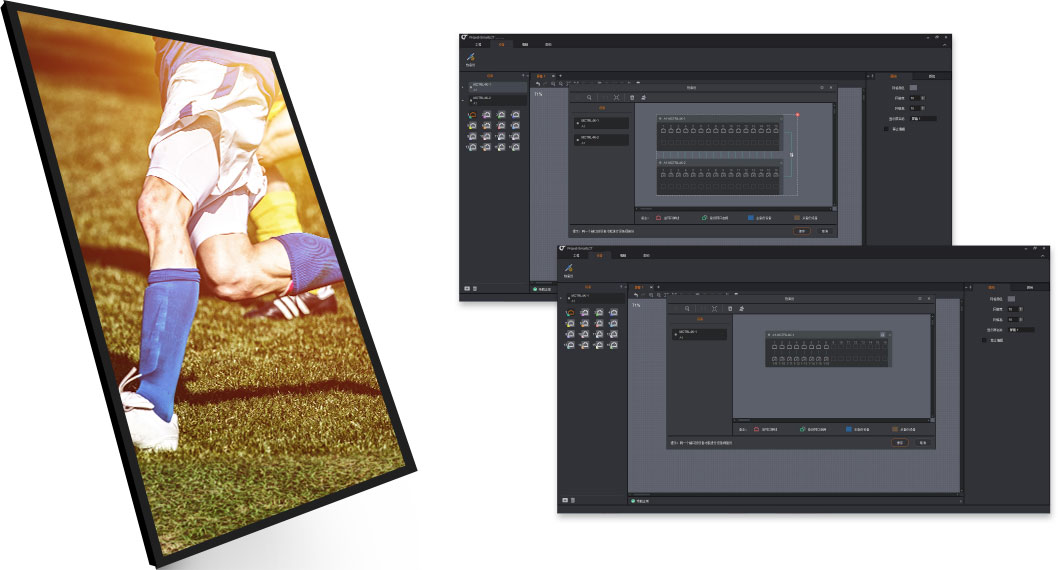
Task: Click the fit-to-view icon in the front window dialog
Action: [x=714, y=309]
